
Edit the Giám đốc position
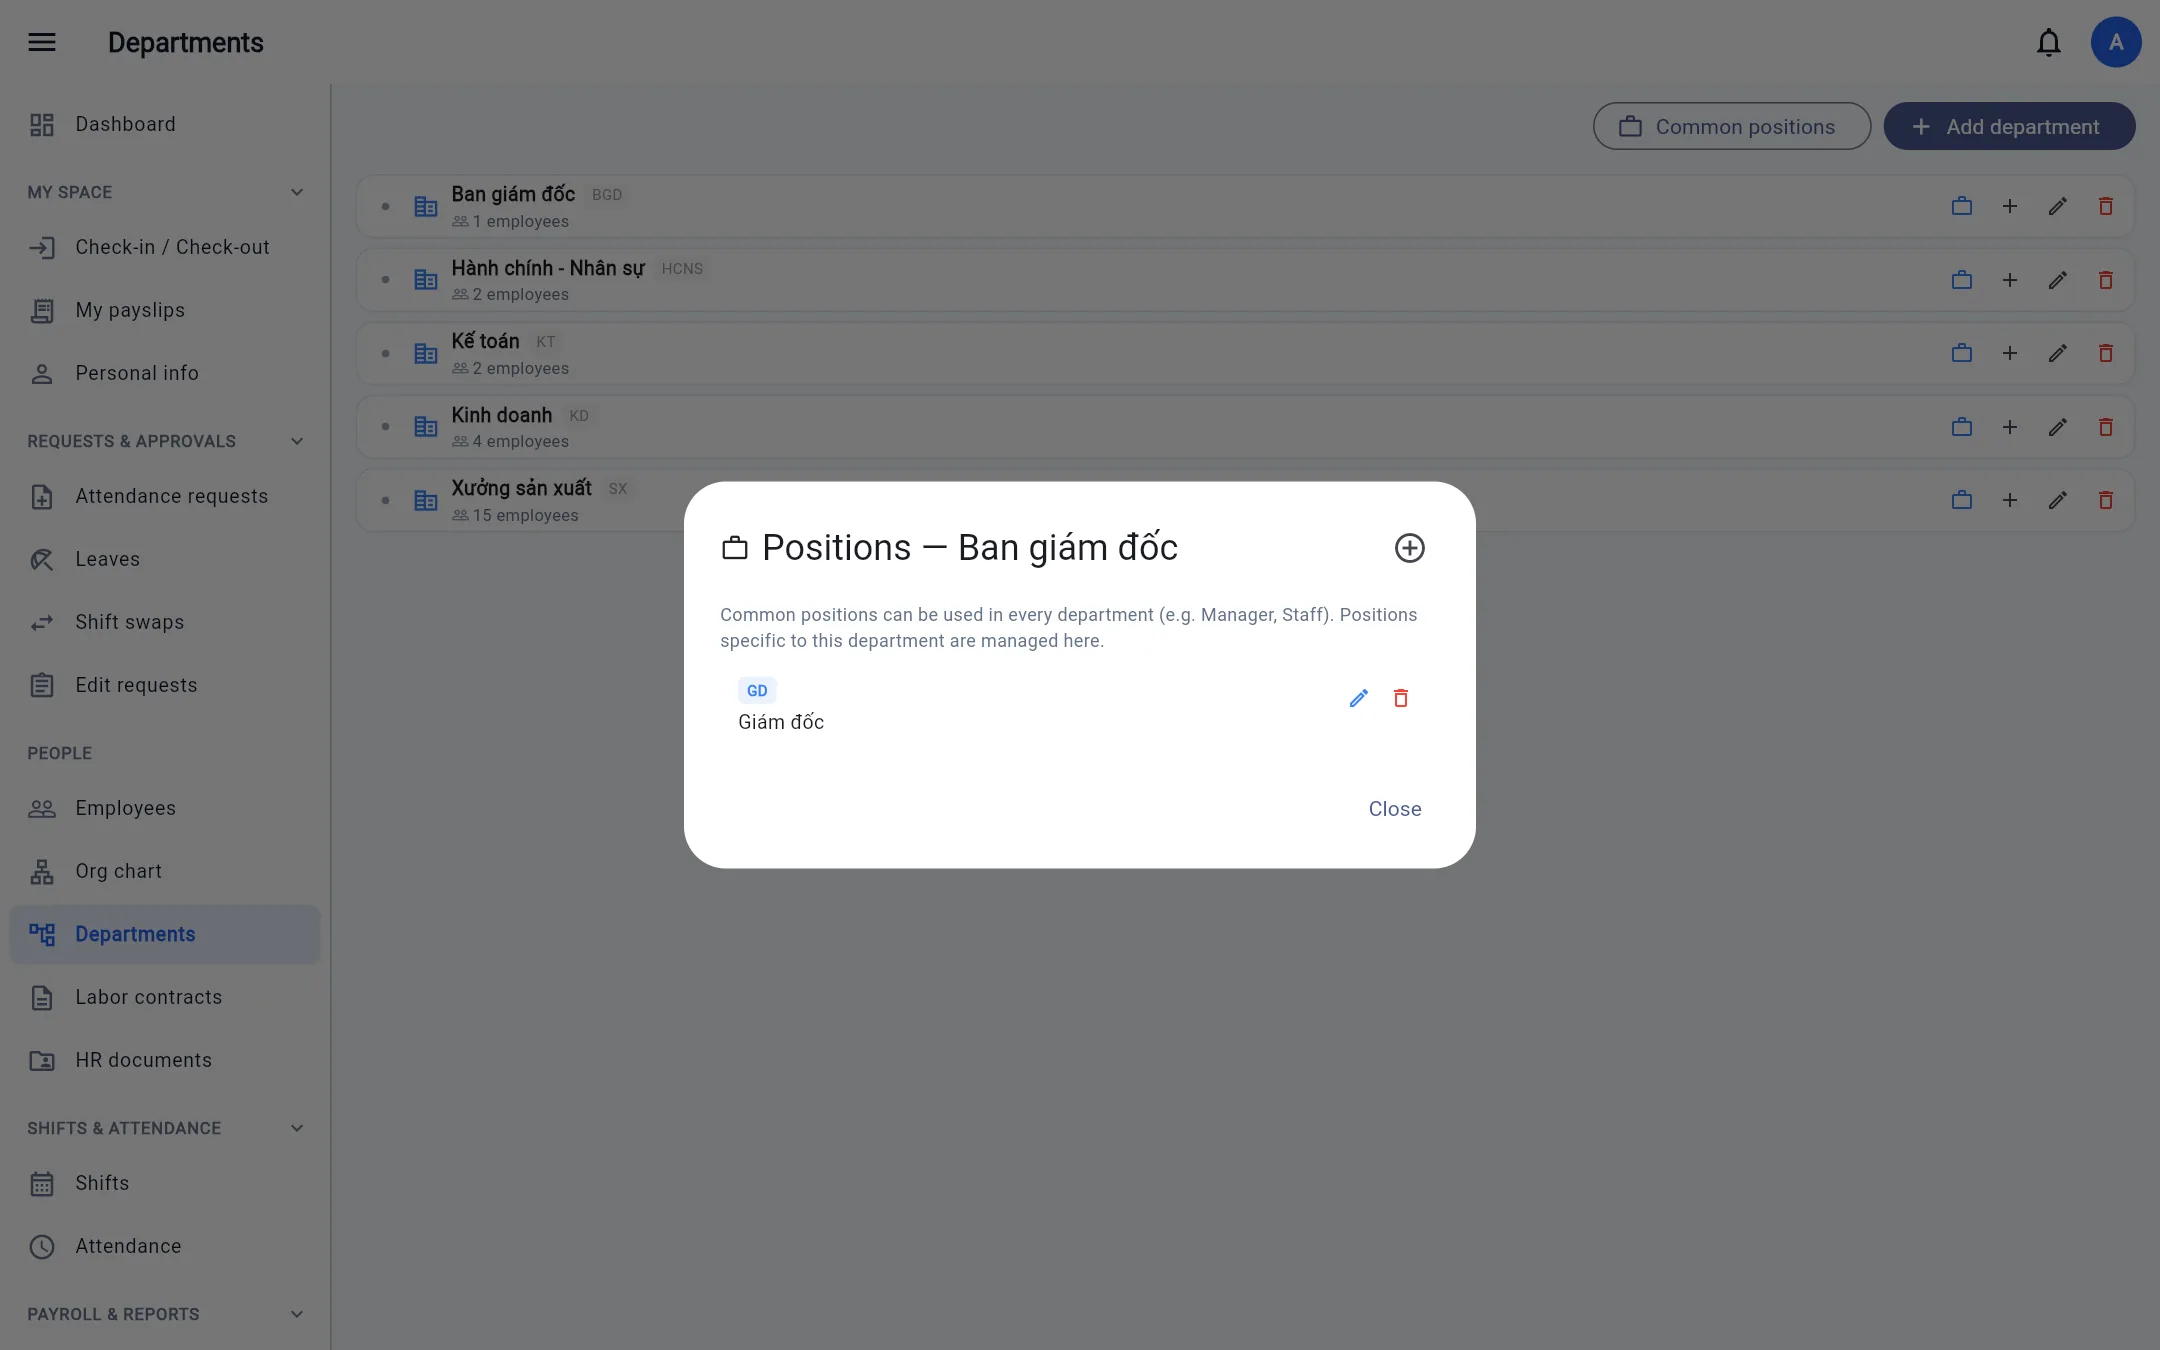tap(1358, 698)
